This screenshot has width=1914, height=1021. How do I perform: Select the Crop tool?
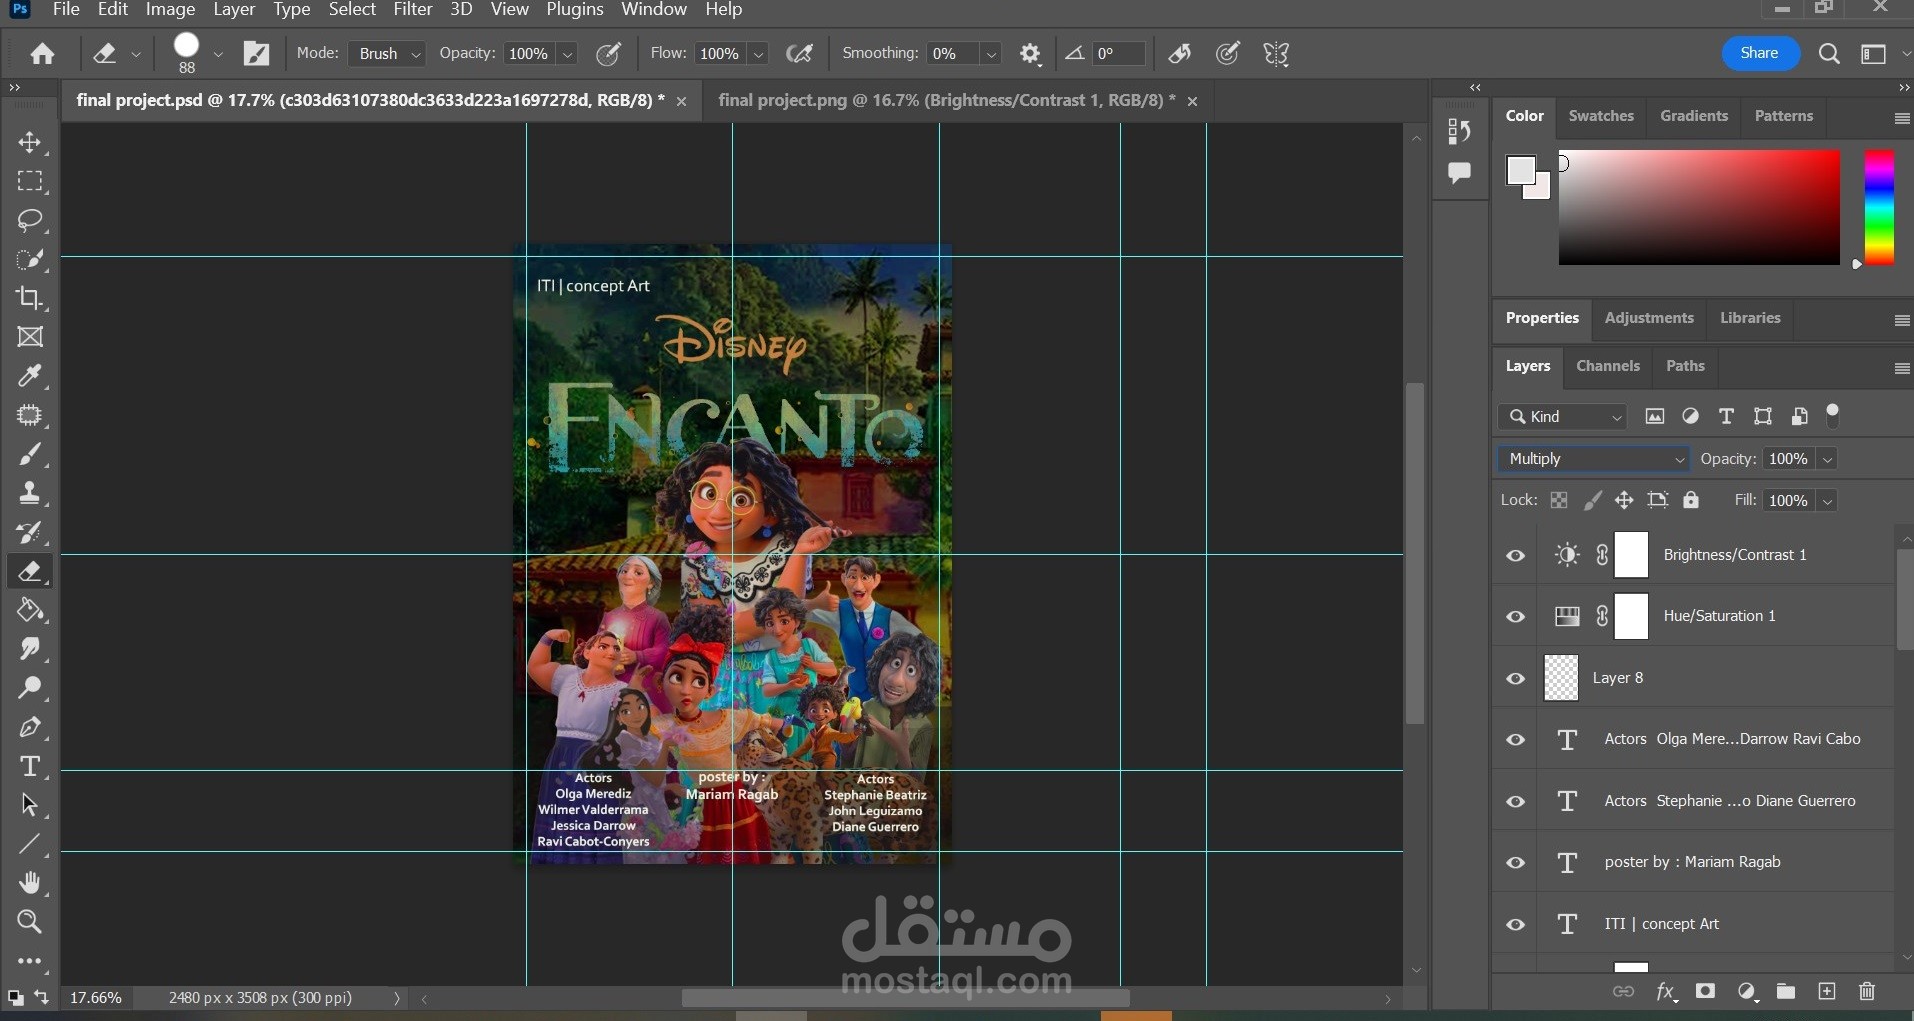(x=30, y=298)
